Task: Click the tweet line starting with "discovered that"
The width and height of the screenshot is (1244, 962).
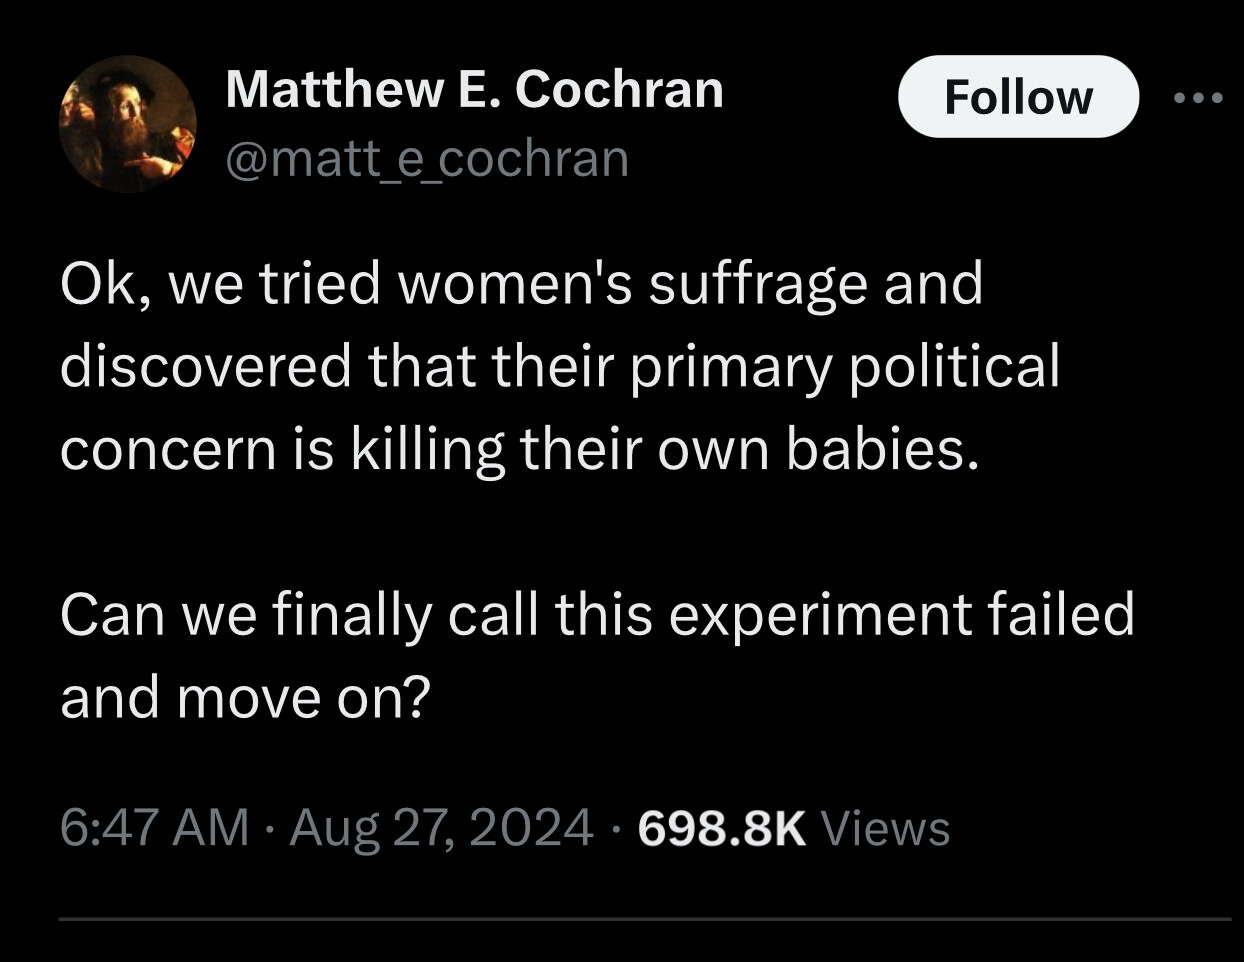Action: point(558,366)
